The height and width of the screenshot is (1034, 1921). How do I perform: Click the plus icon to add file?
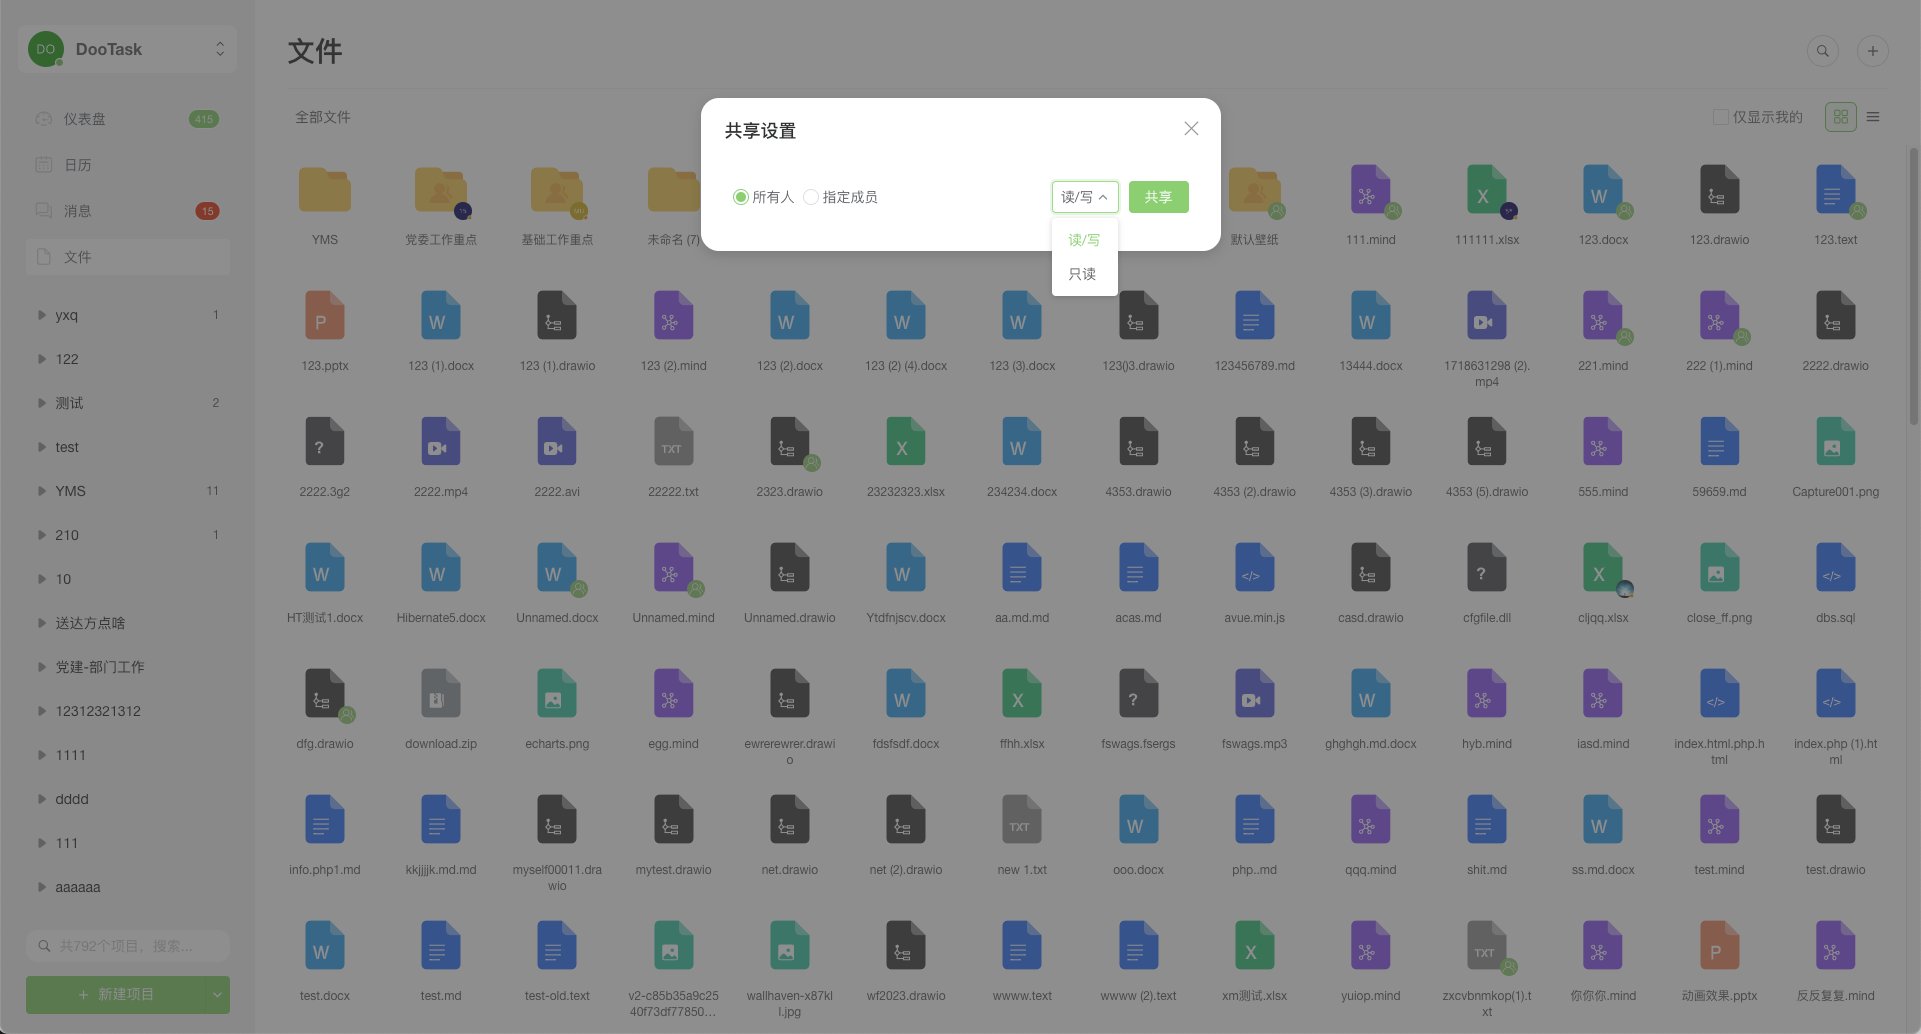tap(1872, 51)
